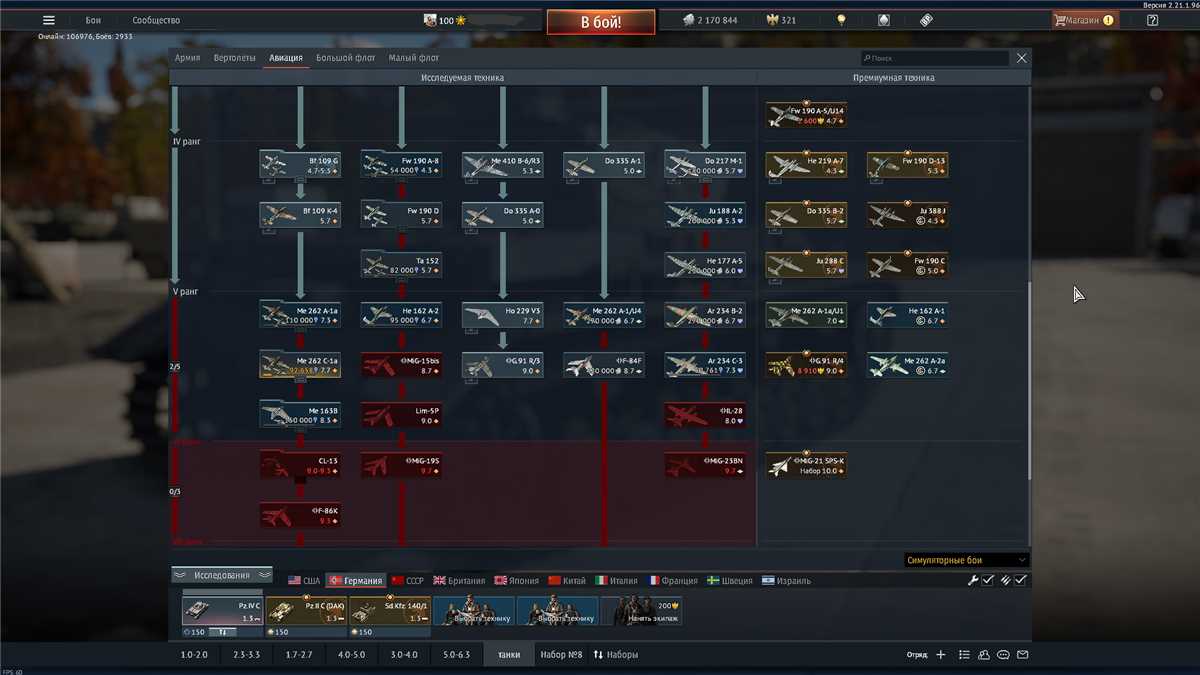Viewport: 1200px width, 675px height.
Task: Click the Silver Lions balance 2 170 844
Action: click(x=710, y=20)
